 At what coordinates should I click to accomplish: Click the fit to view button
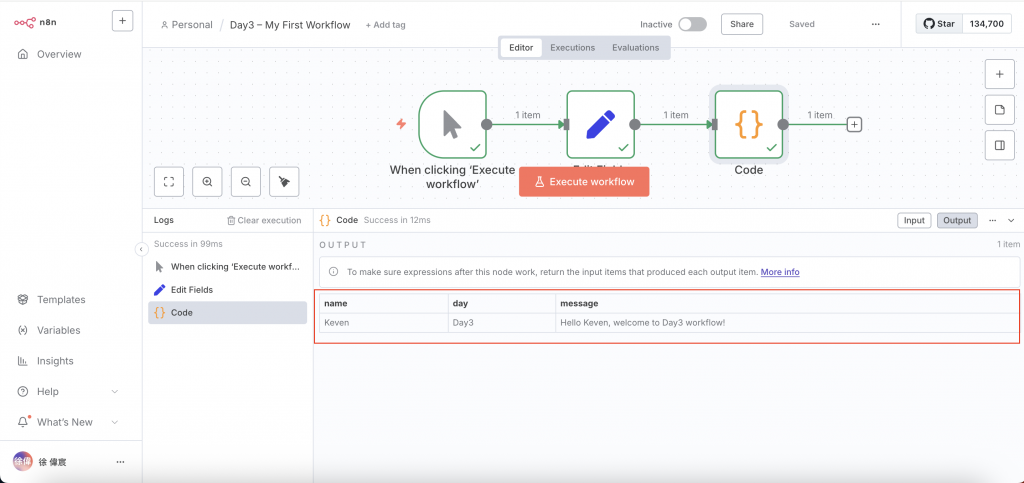[169, 181]
